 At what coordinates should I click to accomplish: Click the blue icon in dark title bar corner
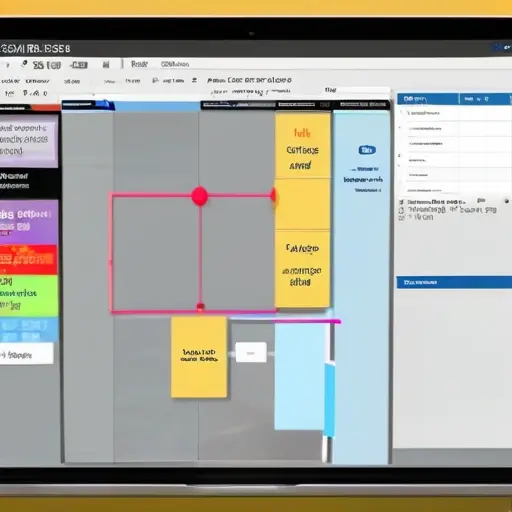pos(502,48)
